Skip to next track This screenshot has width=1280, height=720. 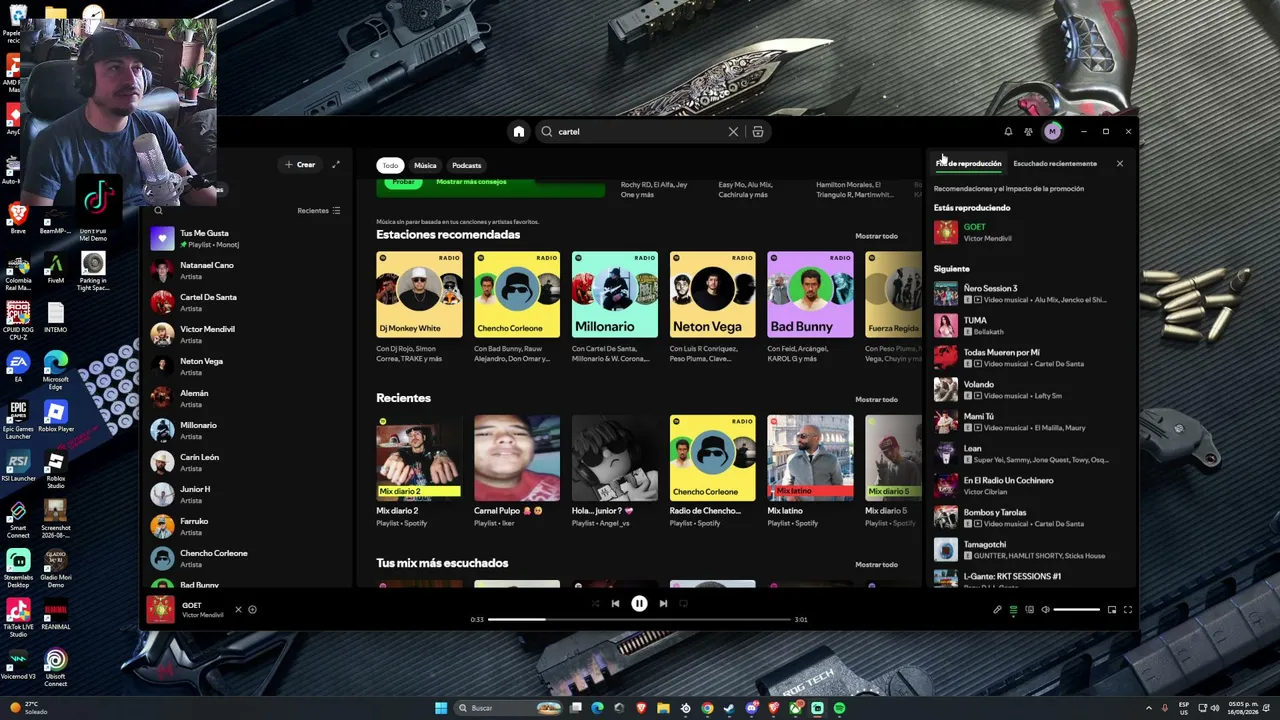point(663,604)
